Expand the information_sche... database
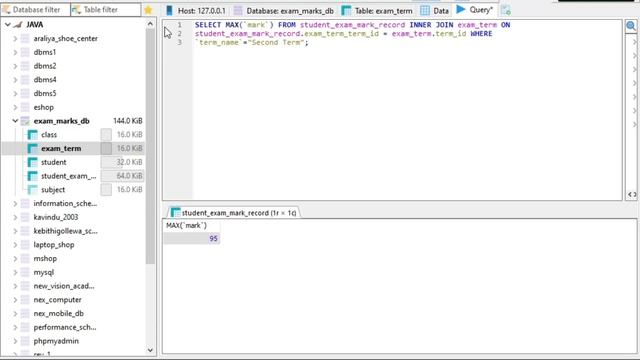 15,203
